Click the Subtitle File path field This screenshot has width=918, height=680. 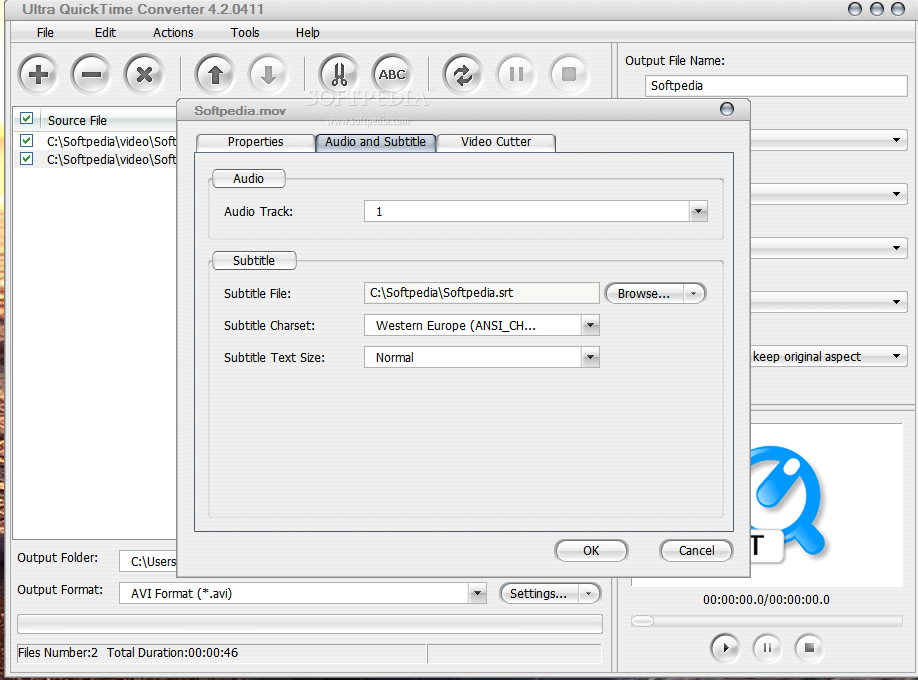click(x=481, y=293)
